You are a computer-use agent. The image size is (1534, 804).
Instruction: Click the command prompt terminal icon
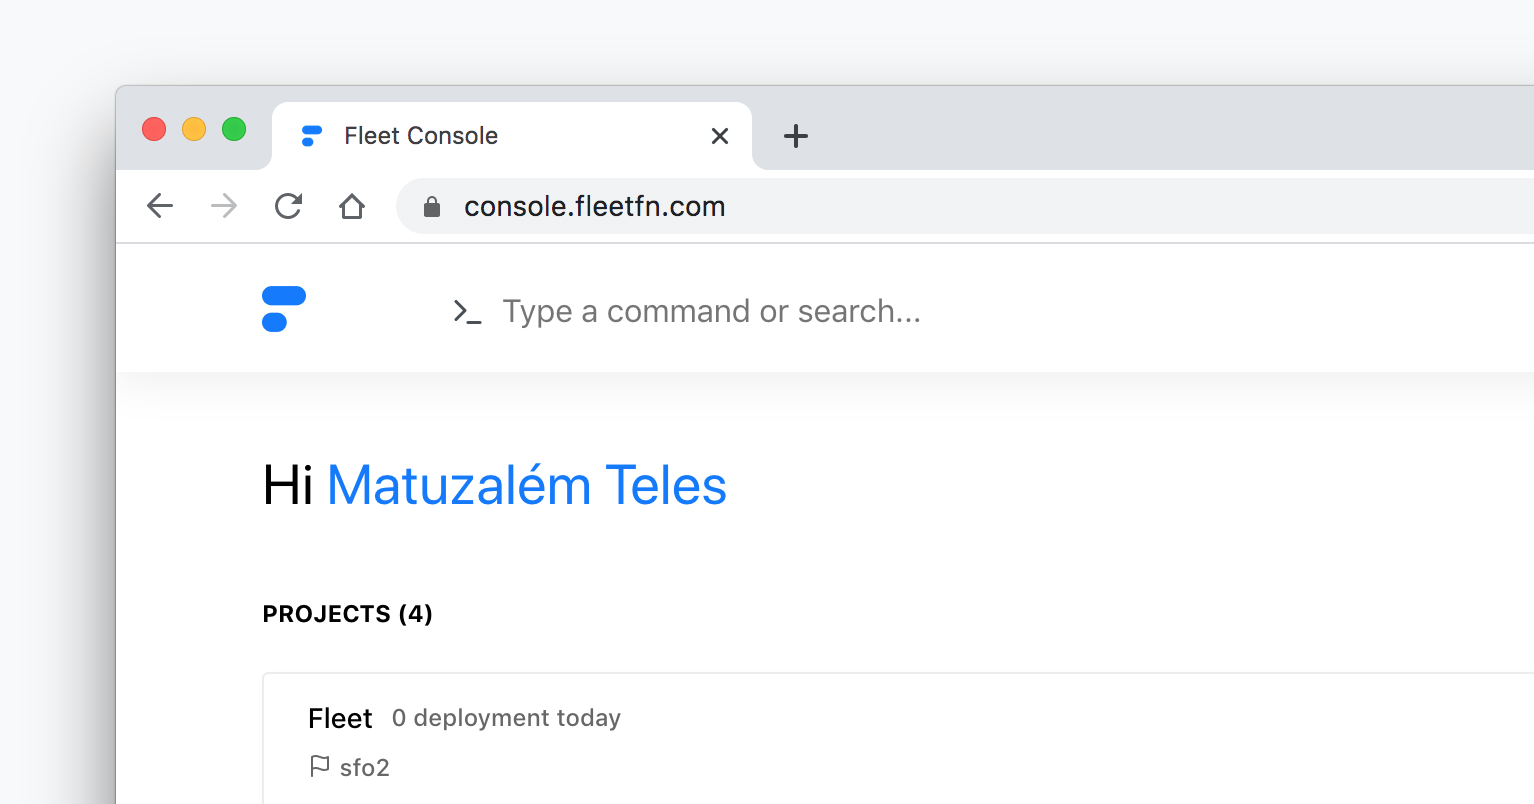(467, 312)
